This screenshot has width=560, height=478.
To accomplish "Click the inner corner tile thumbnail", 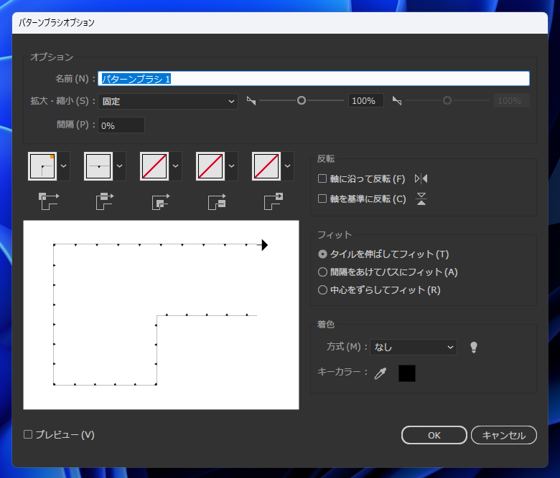I will click(x=154, y=166).
